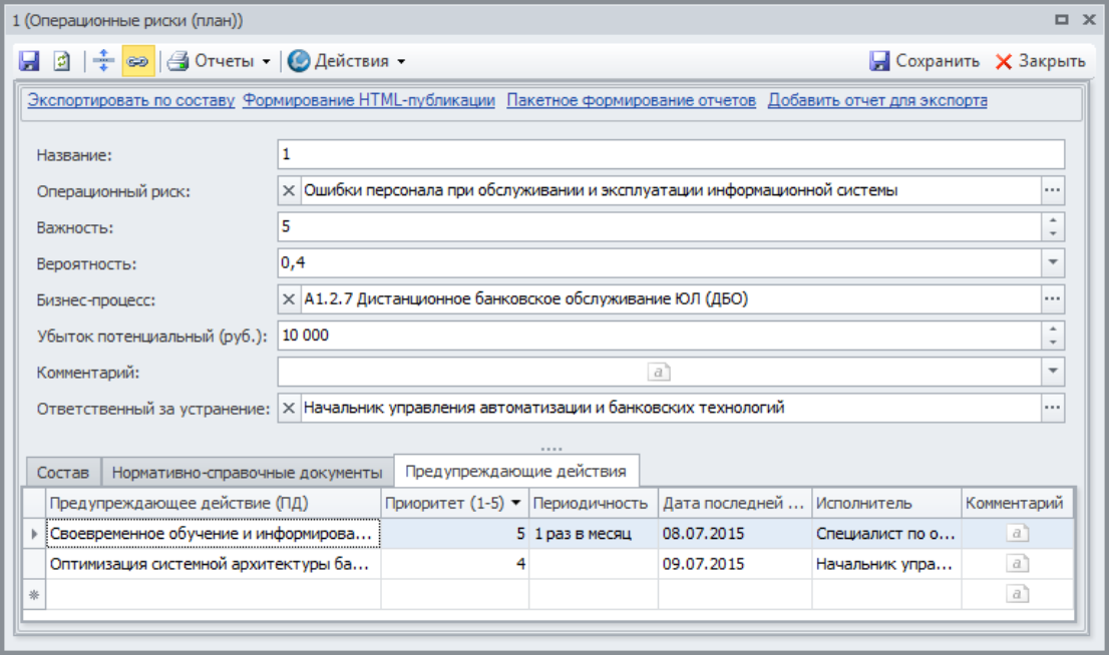1109x655 pixels.
Task: Click the Название input field
Action: 670,154
